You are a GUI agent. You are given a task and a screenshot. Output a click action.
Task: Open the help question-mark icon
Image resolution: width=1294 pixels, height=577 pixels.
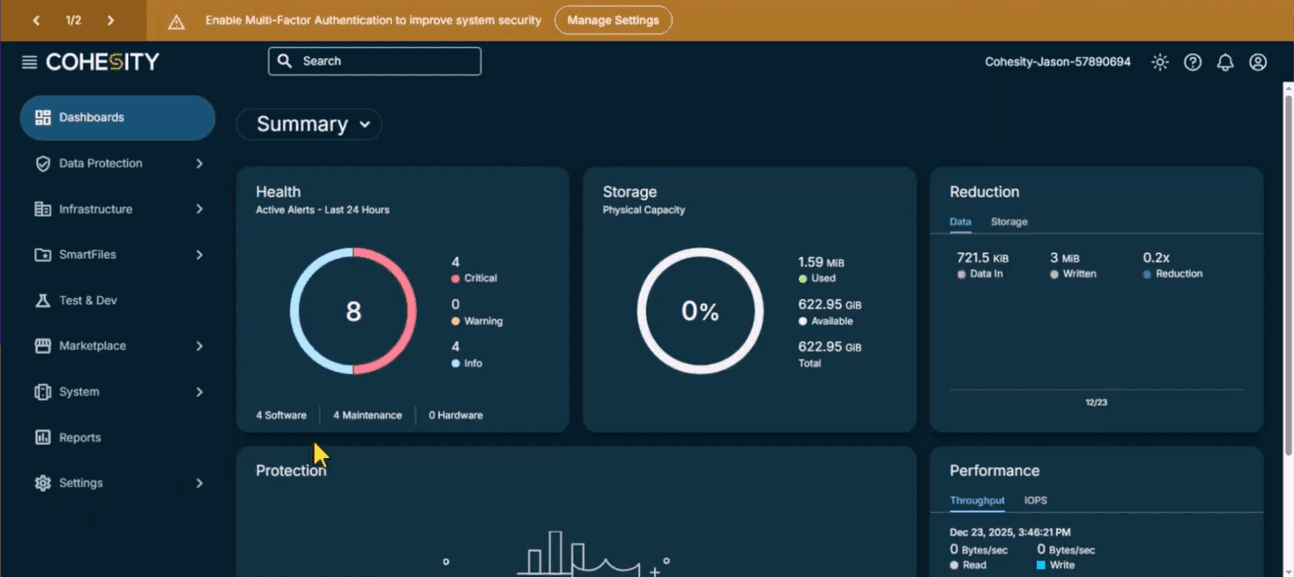pos(1192,61)
